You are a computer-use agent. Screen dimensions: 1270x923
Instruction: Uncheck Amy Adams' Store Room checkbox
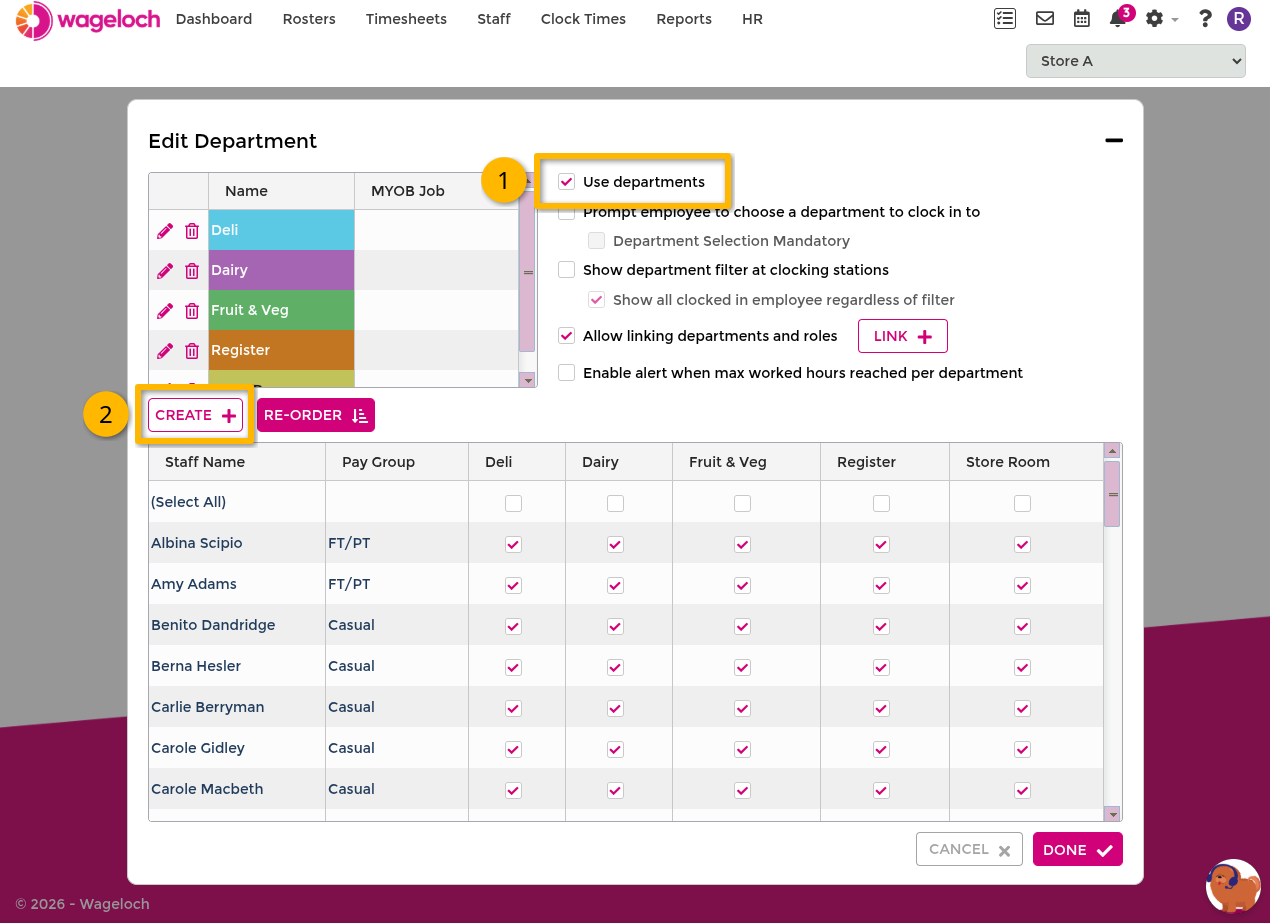click(x=1022, y=585)
